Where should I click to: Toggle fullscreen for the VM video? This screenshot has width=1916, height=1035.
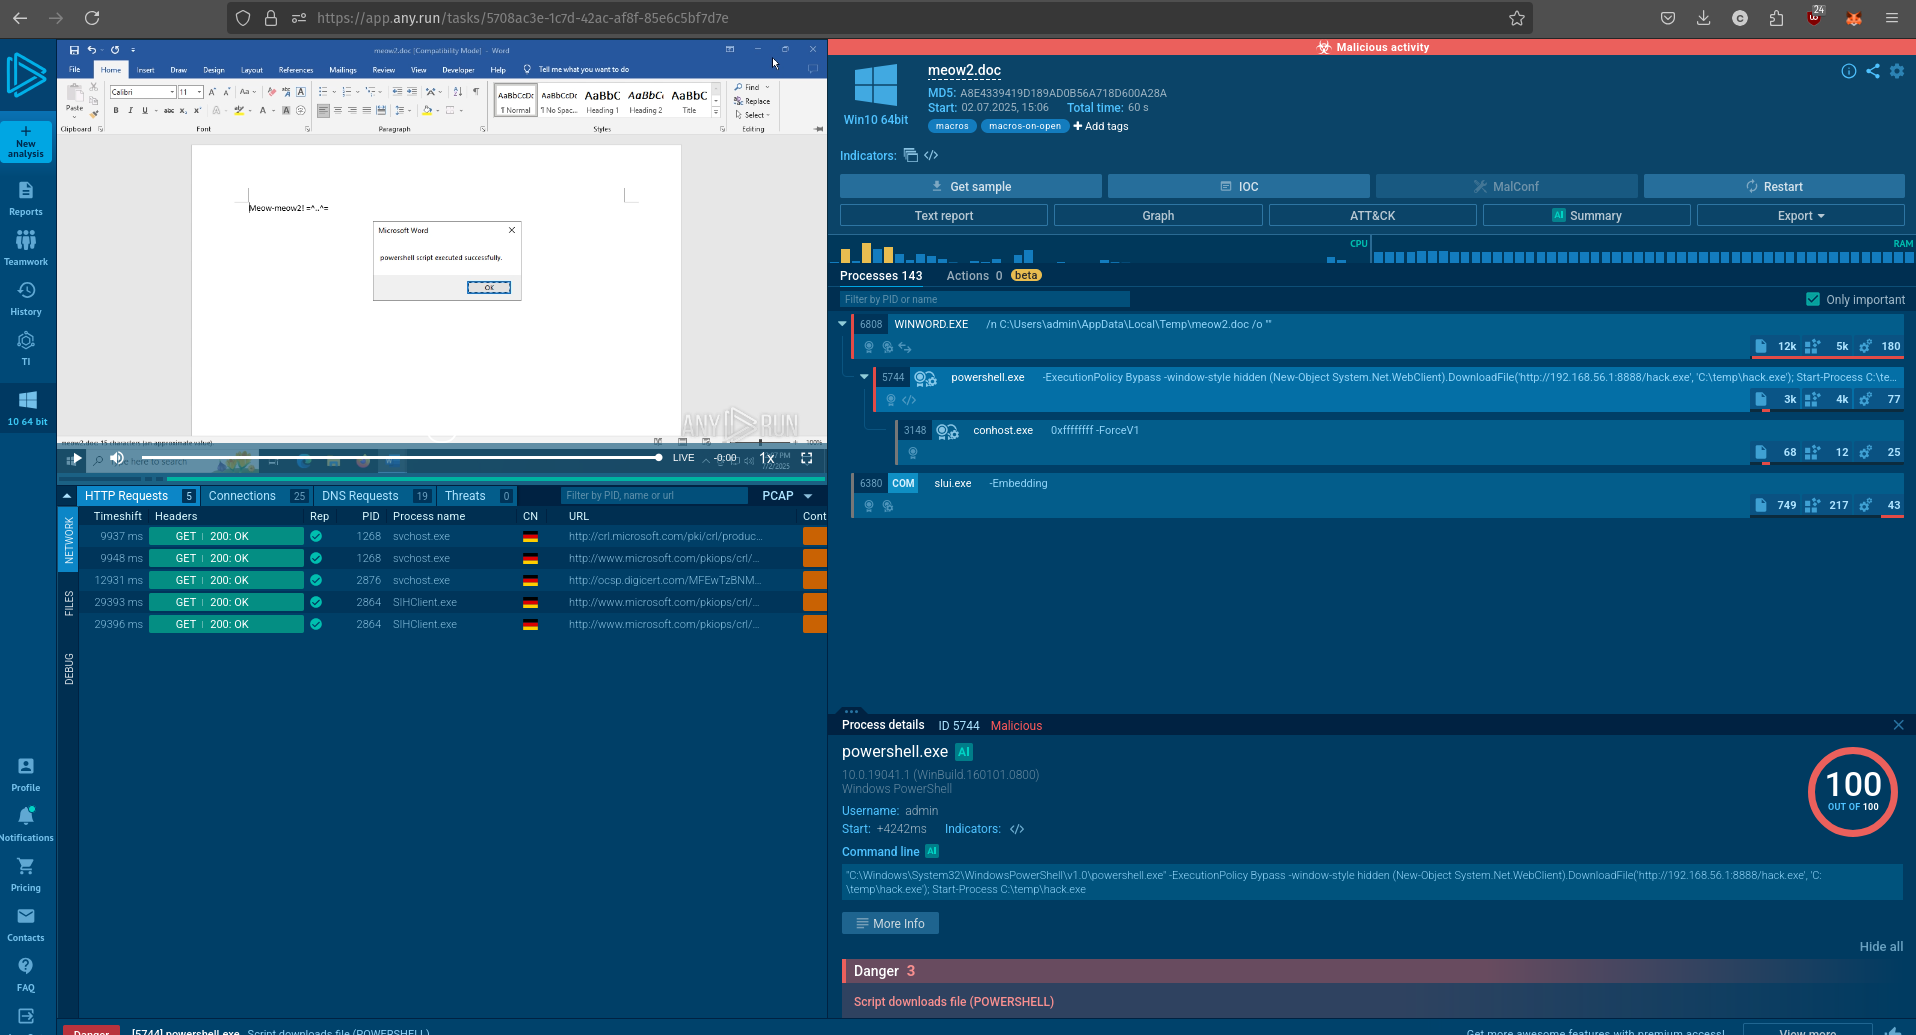point(807,458)
